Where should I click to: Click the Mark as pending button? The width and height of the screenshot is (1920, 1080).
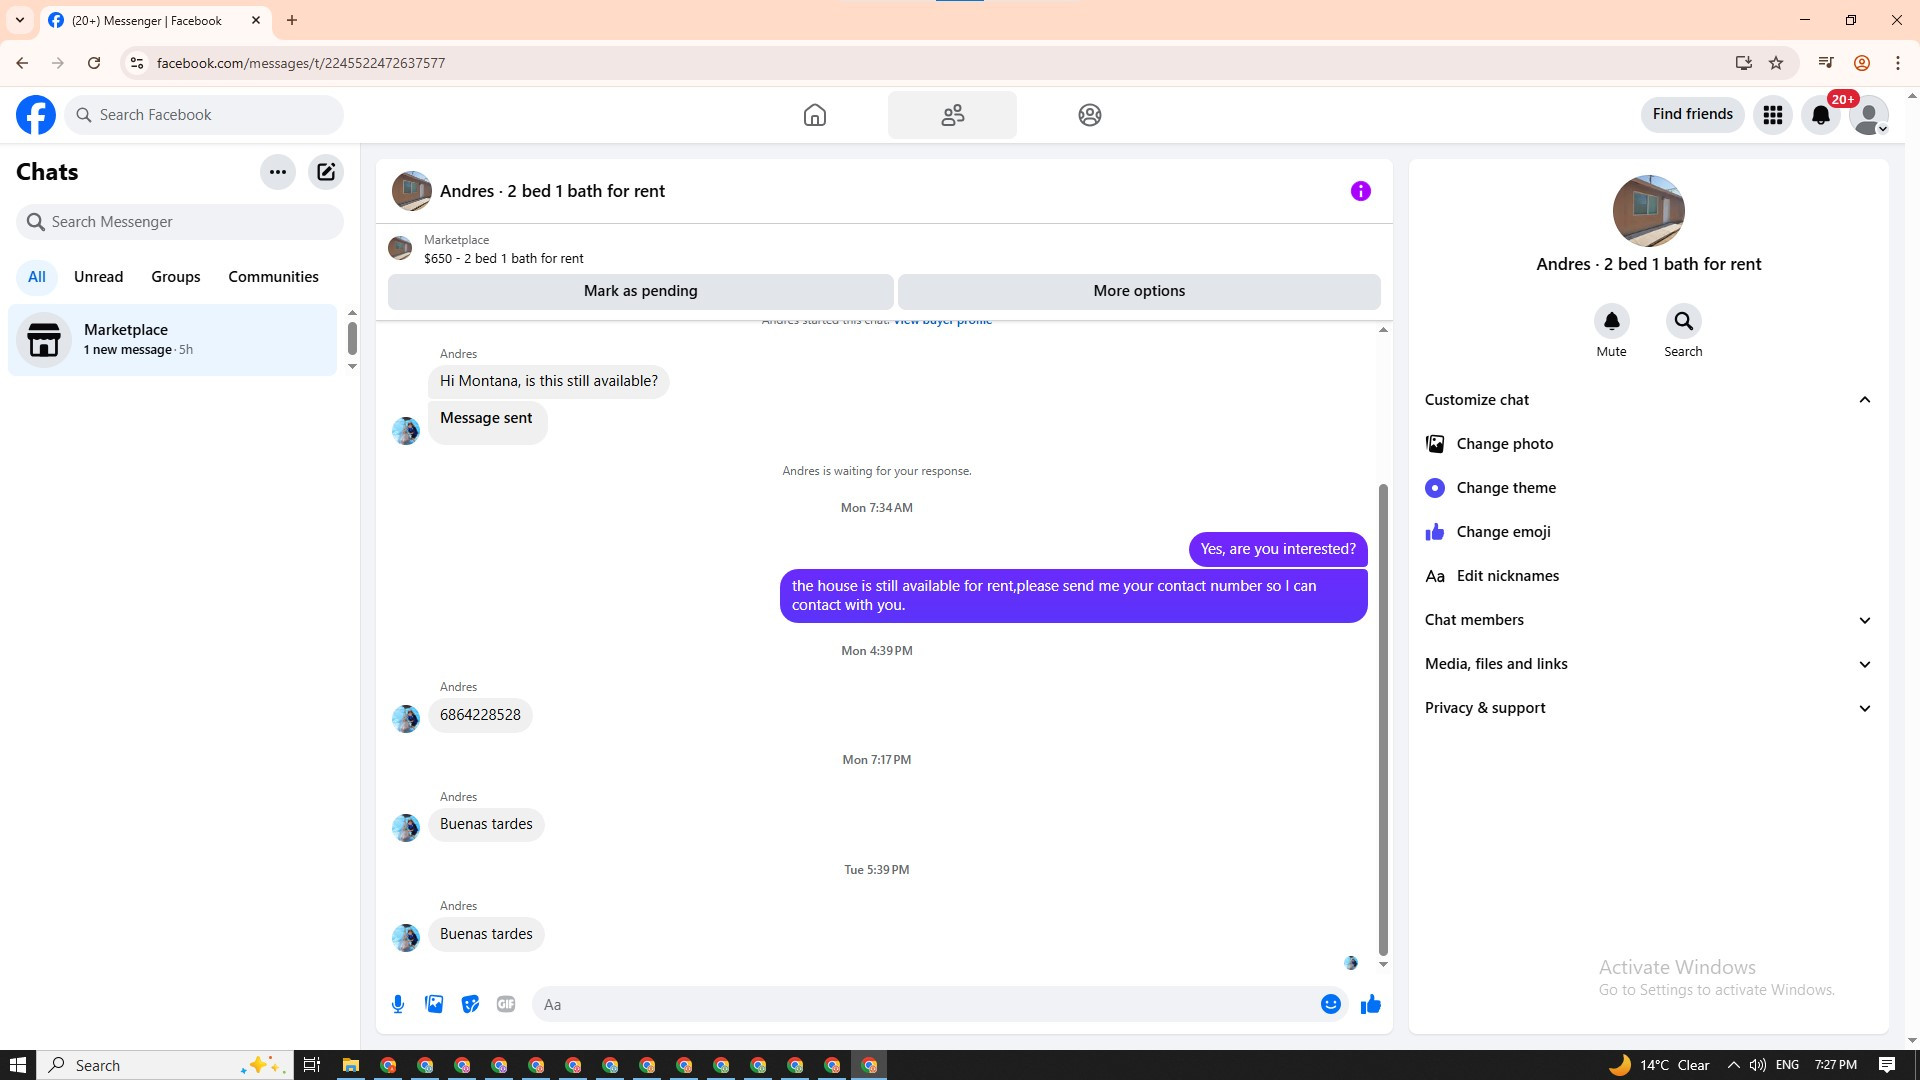pos(640,291)
